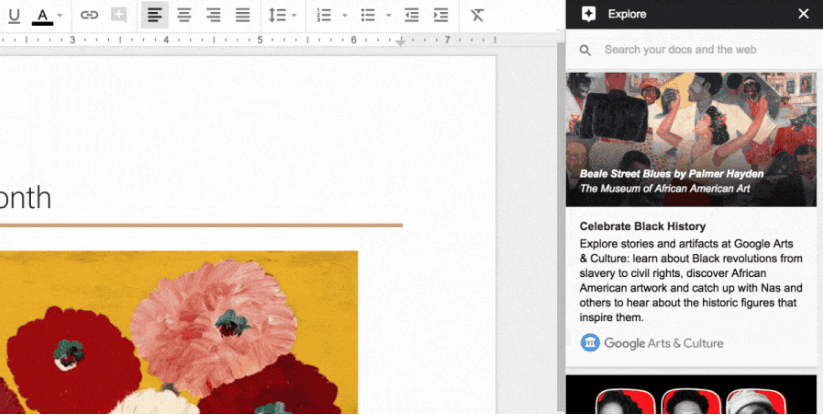The height and width of the screenshot is (415, 823).
Task: Increase indent
Action: tap(441, 15)
